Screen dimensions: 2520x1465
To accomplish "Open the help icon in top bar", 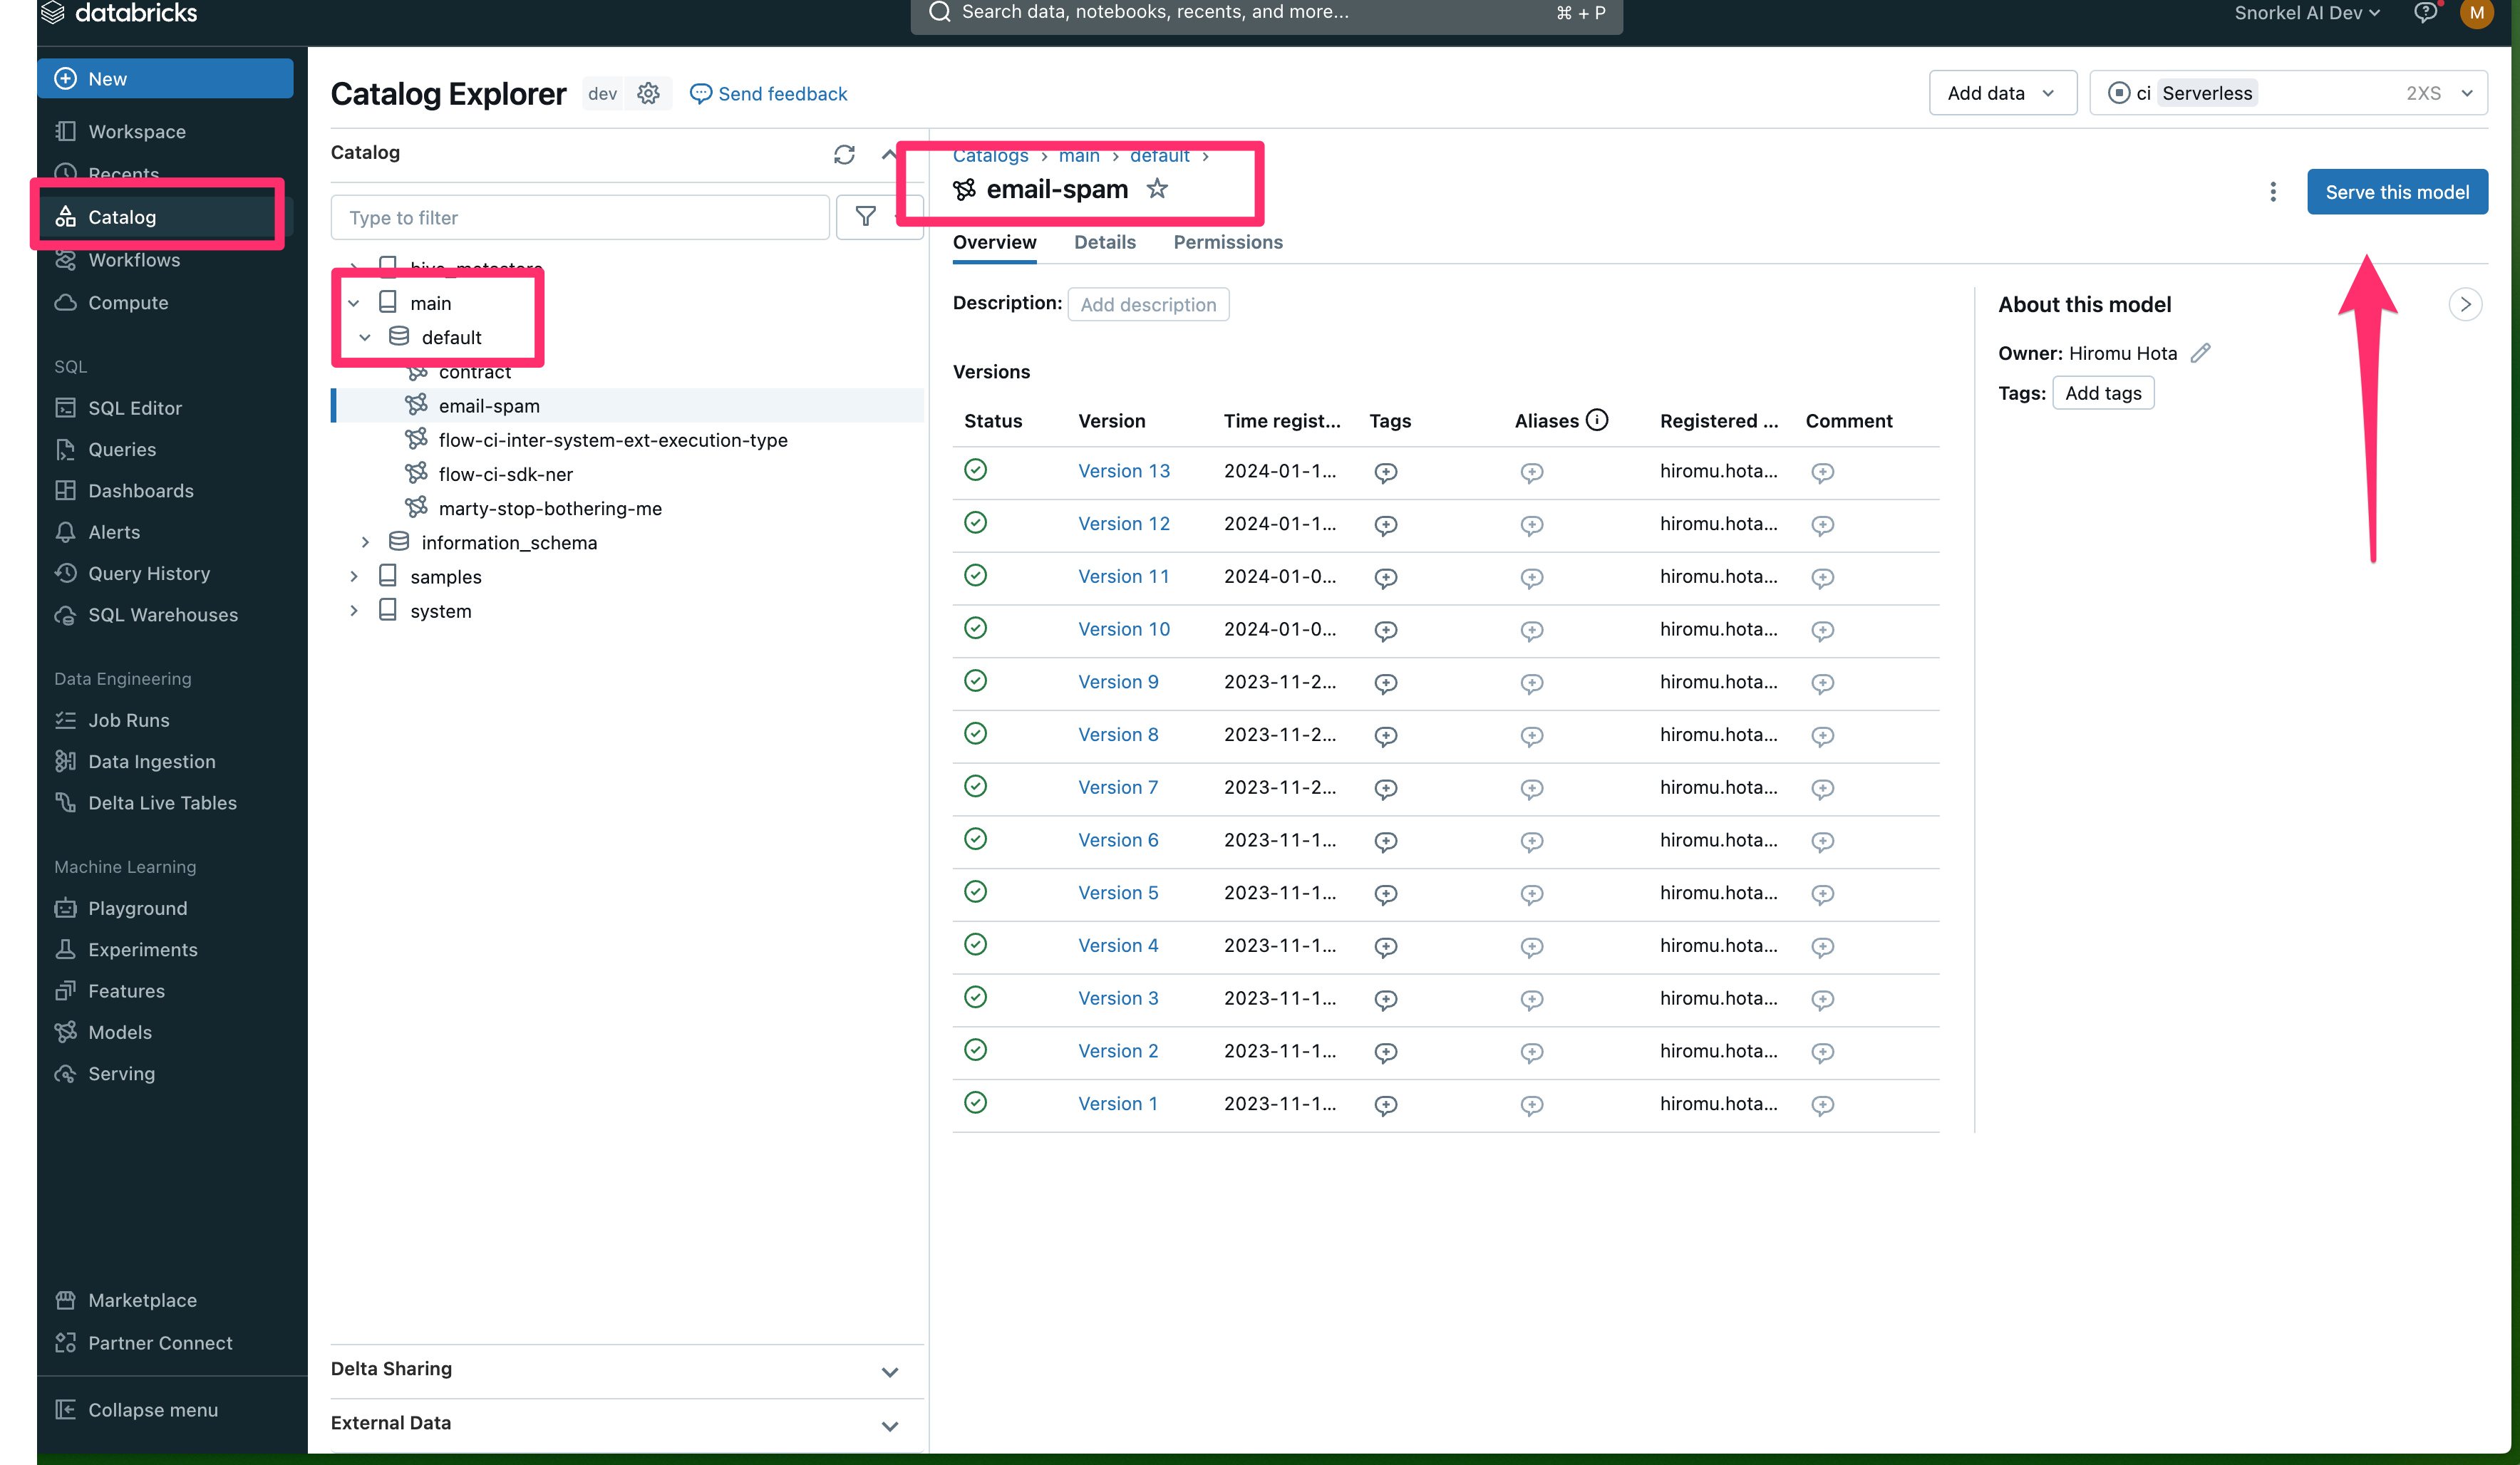I will (x=2426, y=13).
